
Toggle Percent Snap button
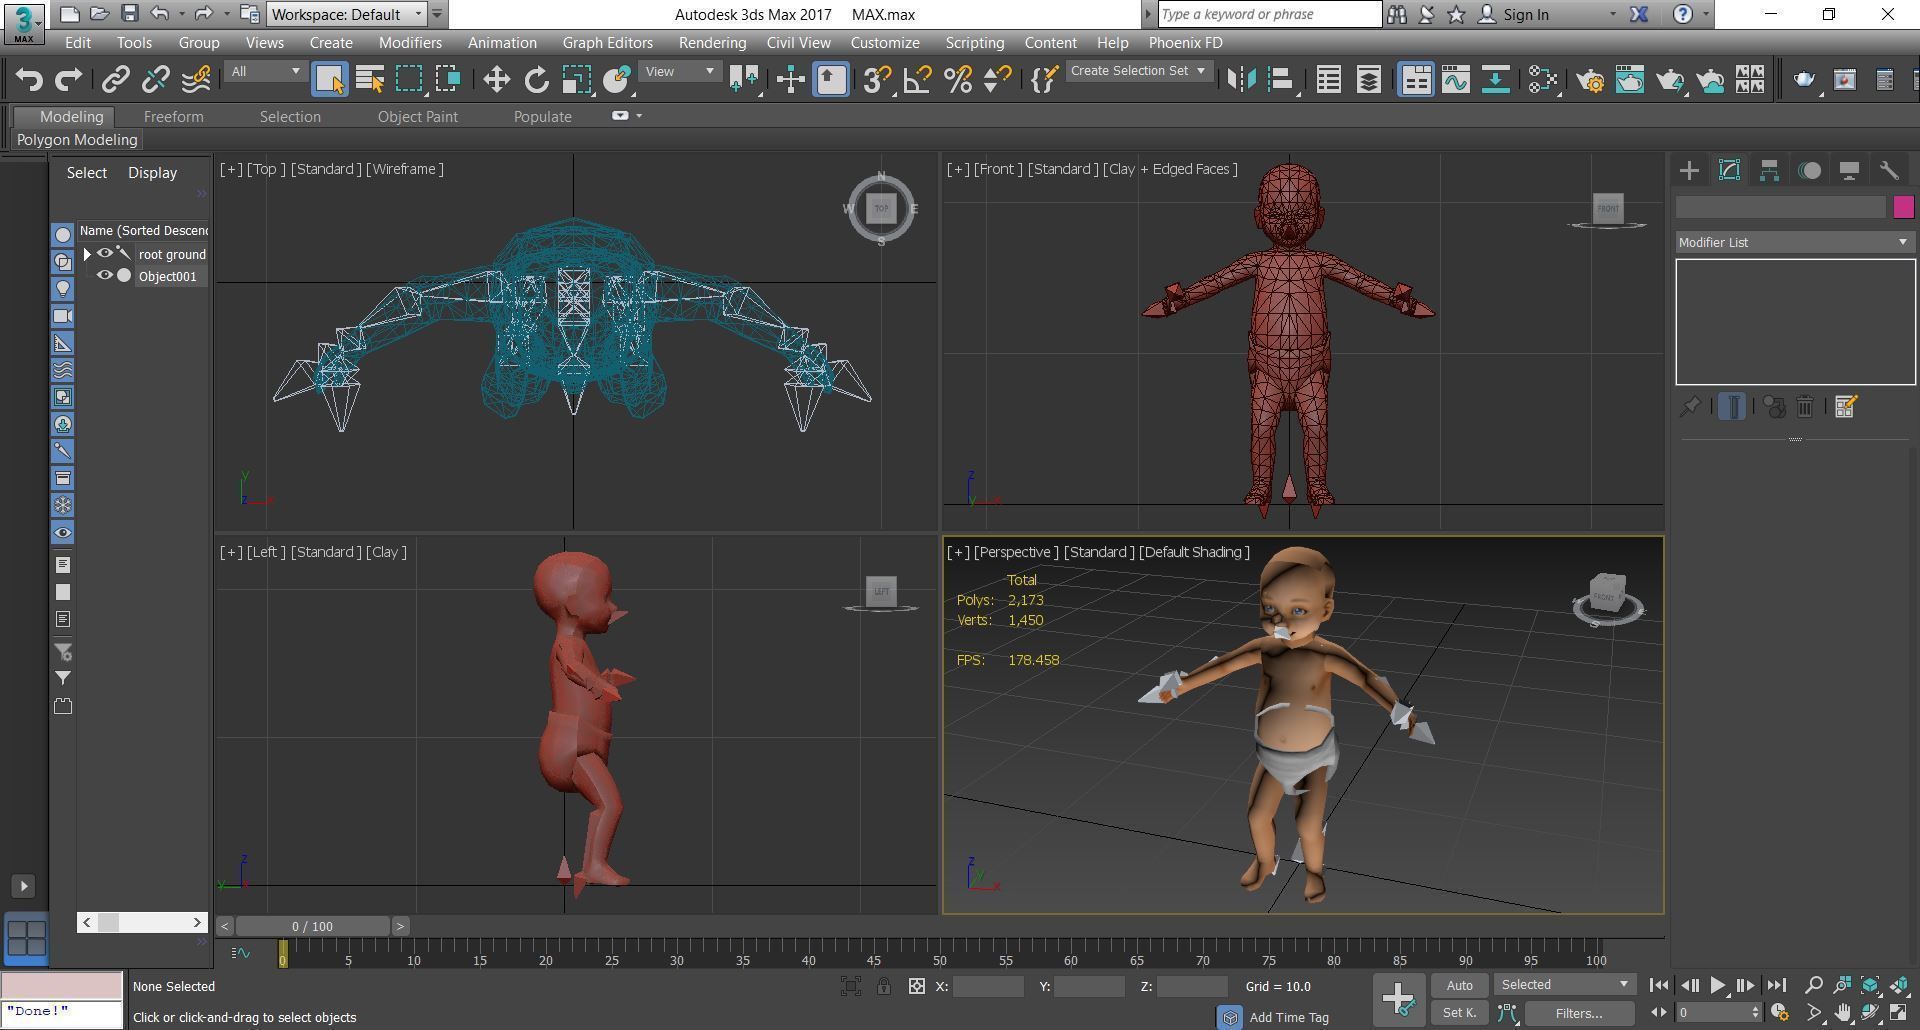957,79
